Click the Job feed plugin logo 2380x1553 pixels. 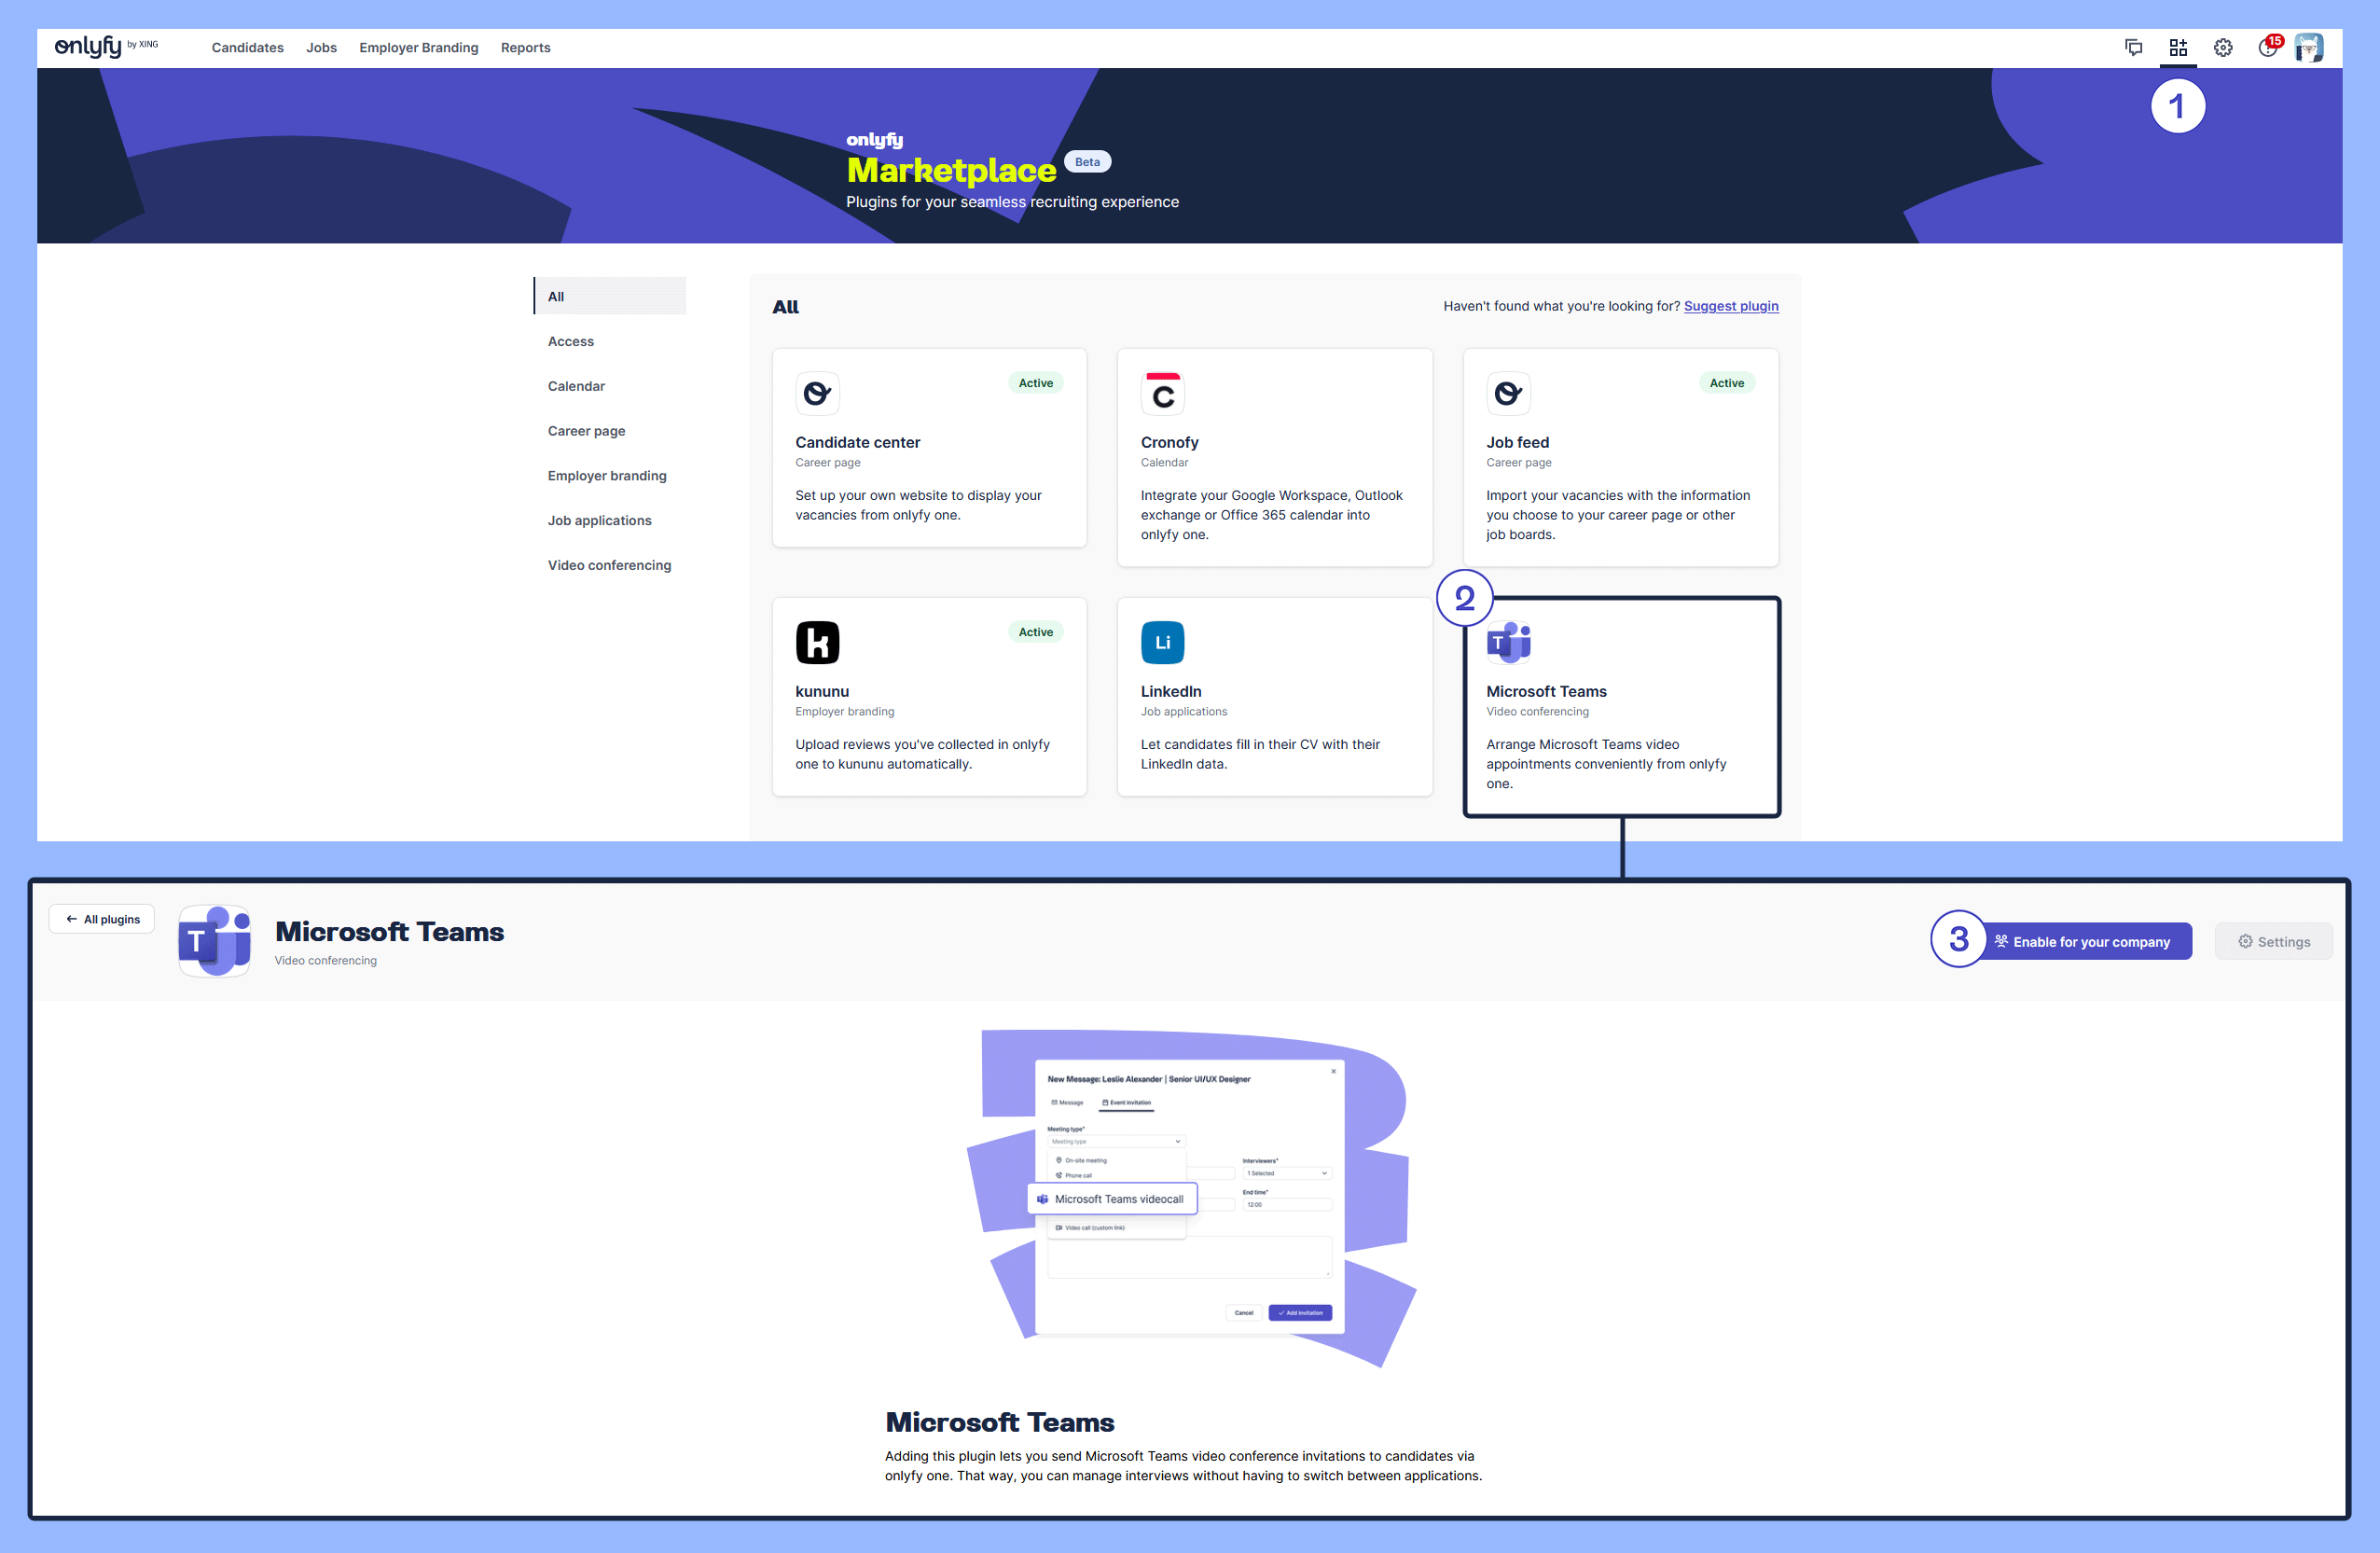click(x=1508, y=393)
